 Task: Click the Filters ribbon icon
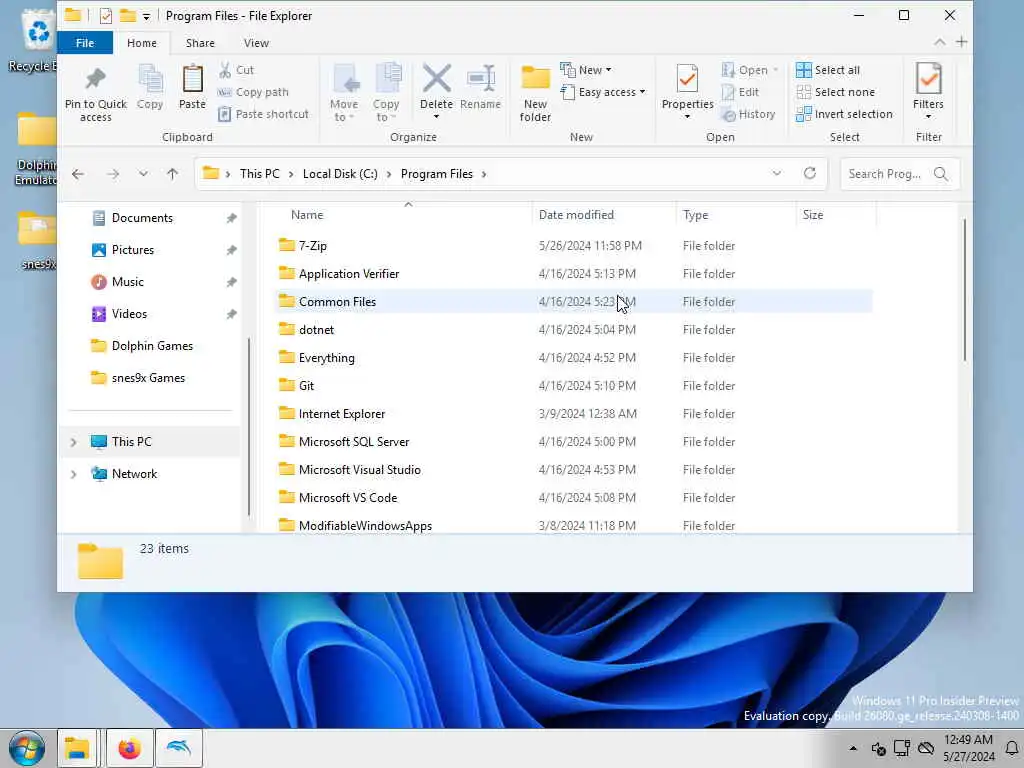tap(928, 78)
